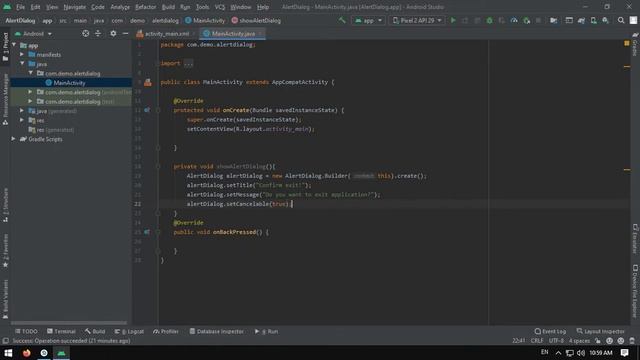Click the UTF-8 encoding indicator
This screenshot has height=360, width=640.
556,341
